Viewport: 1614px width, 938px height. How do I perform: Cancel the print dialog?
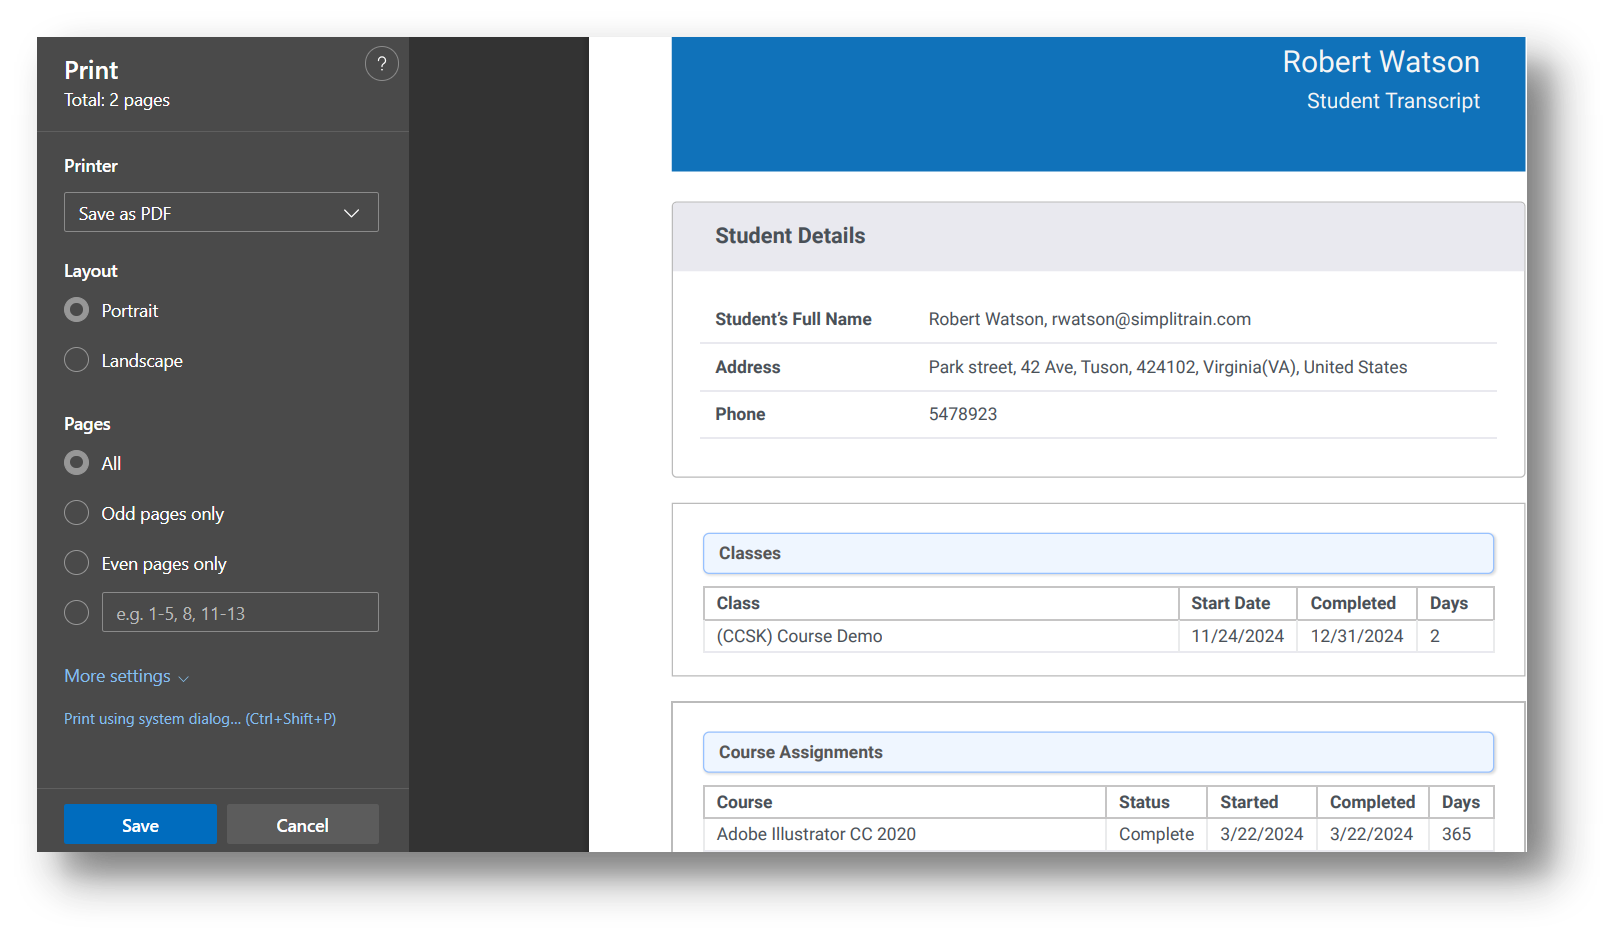302,825
